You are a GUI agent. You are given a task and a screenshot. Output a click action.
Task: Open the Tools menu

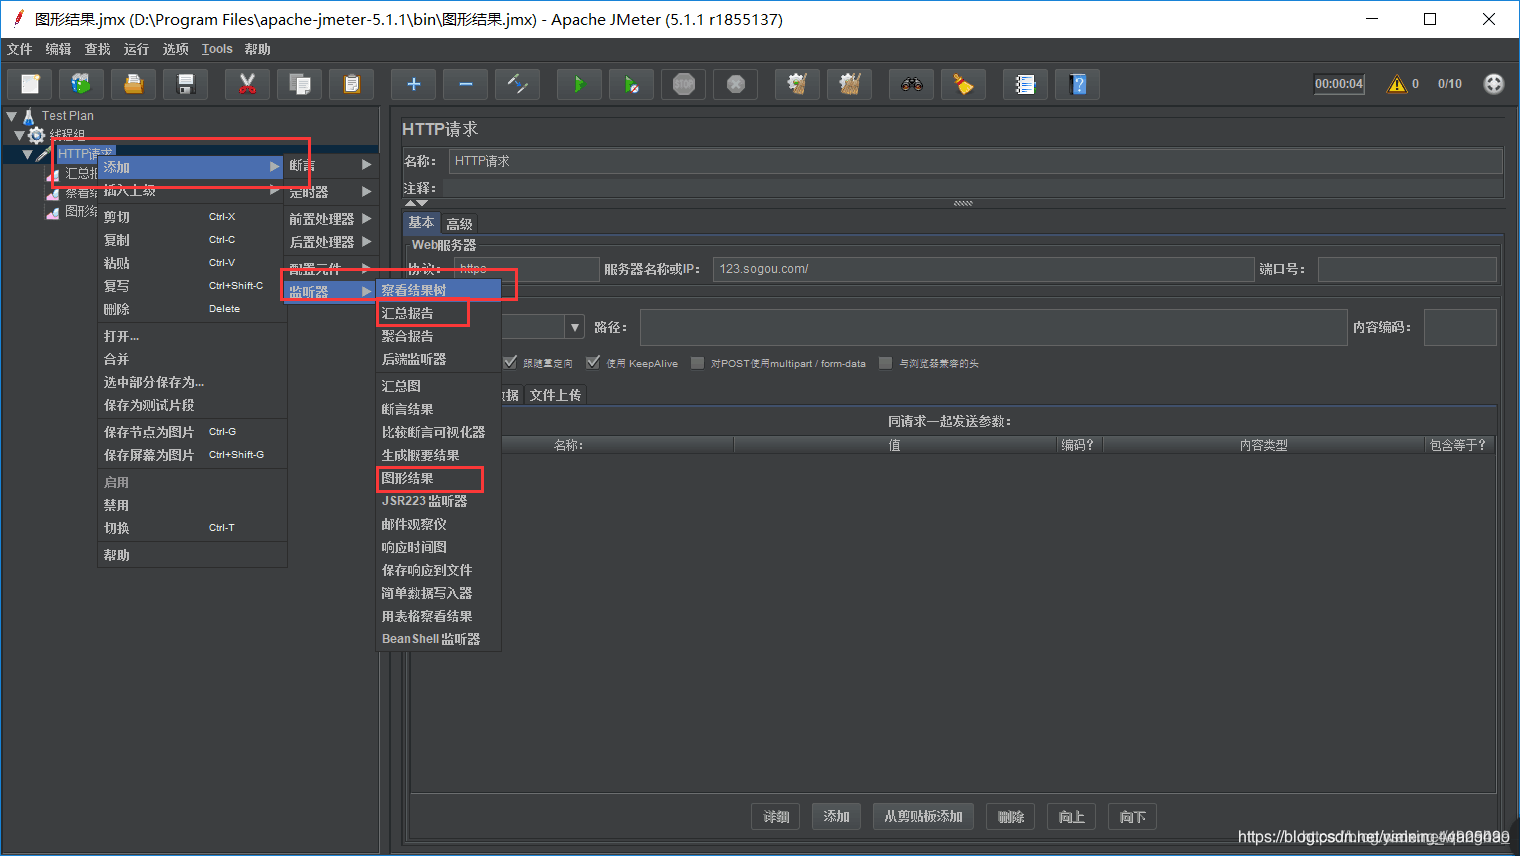[x=217, y=49]
